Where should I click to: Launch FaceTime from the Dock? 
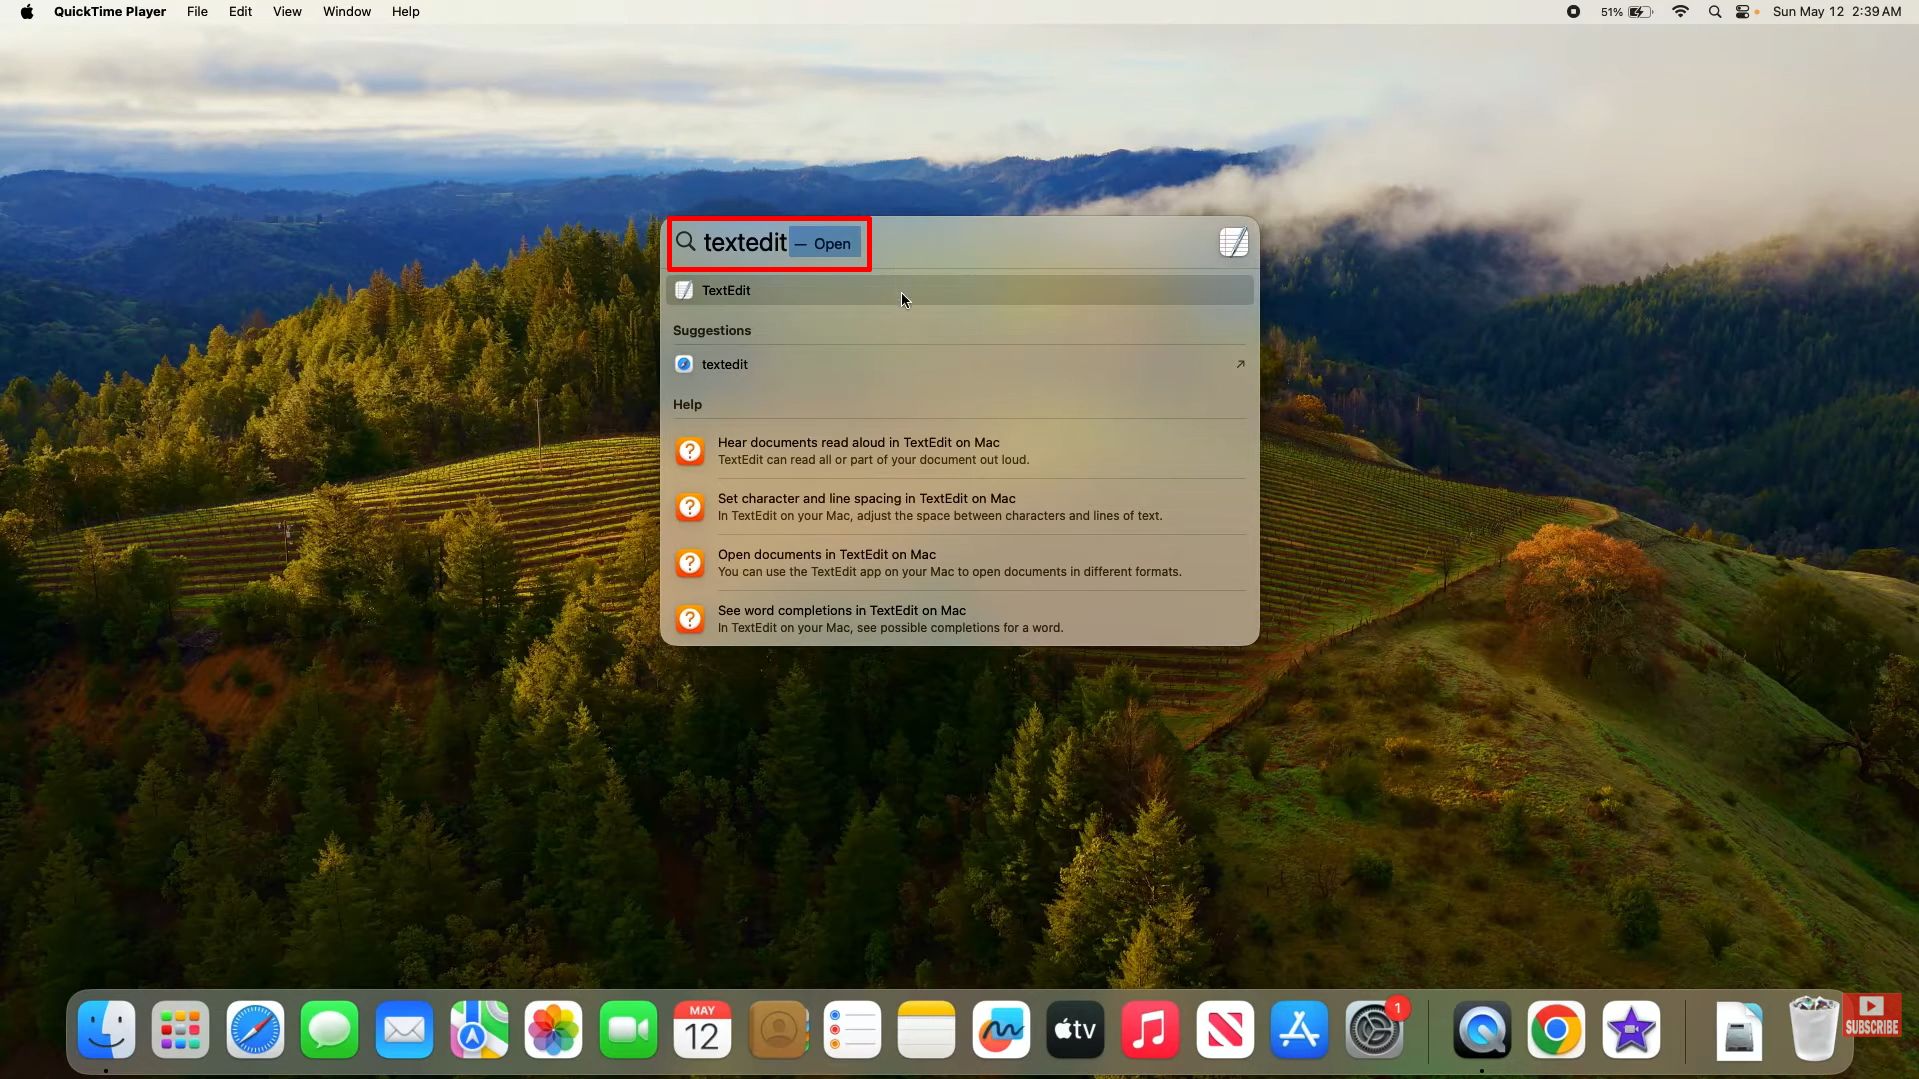point(628,1030)
